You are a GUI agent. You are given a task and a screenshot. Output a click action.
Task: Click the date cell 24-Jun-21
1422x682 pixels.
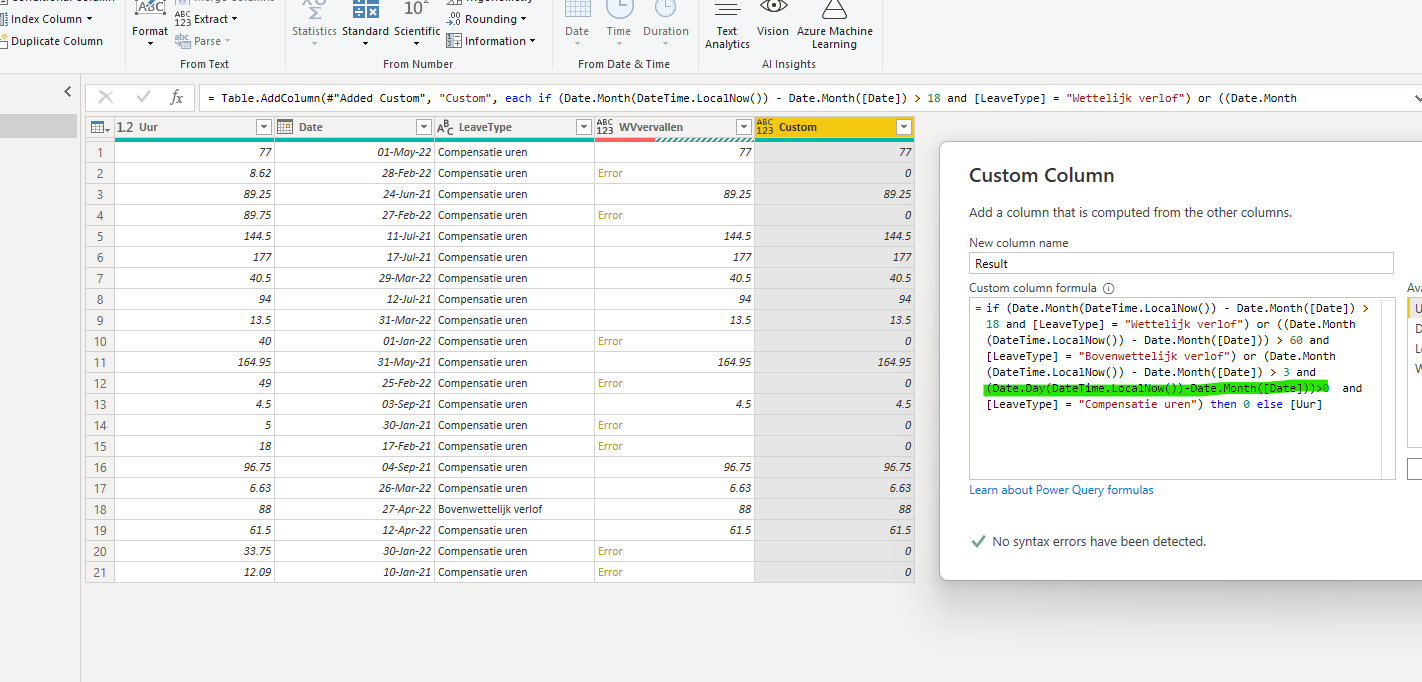355,194
